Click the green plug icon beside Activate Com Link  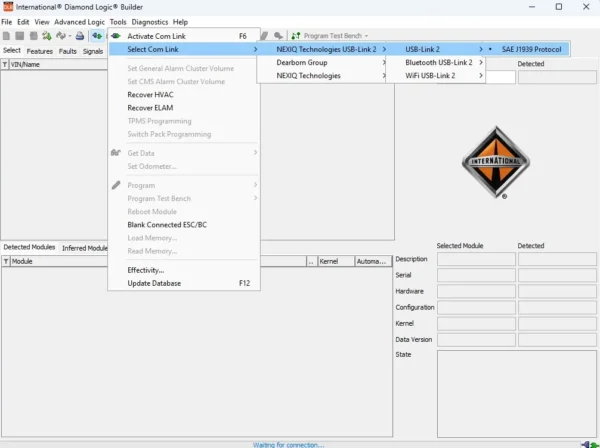point(116,36)
